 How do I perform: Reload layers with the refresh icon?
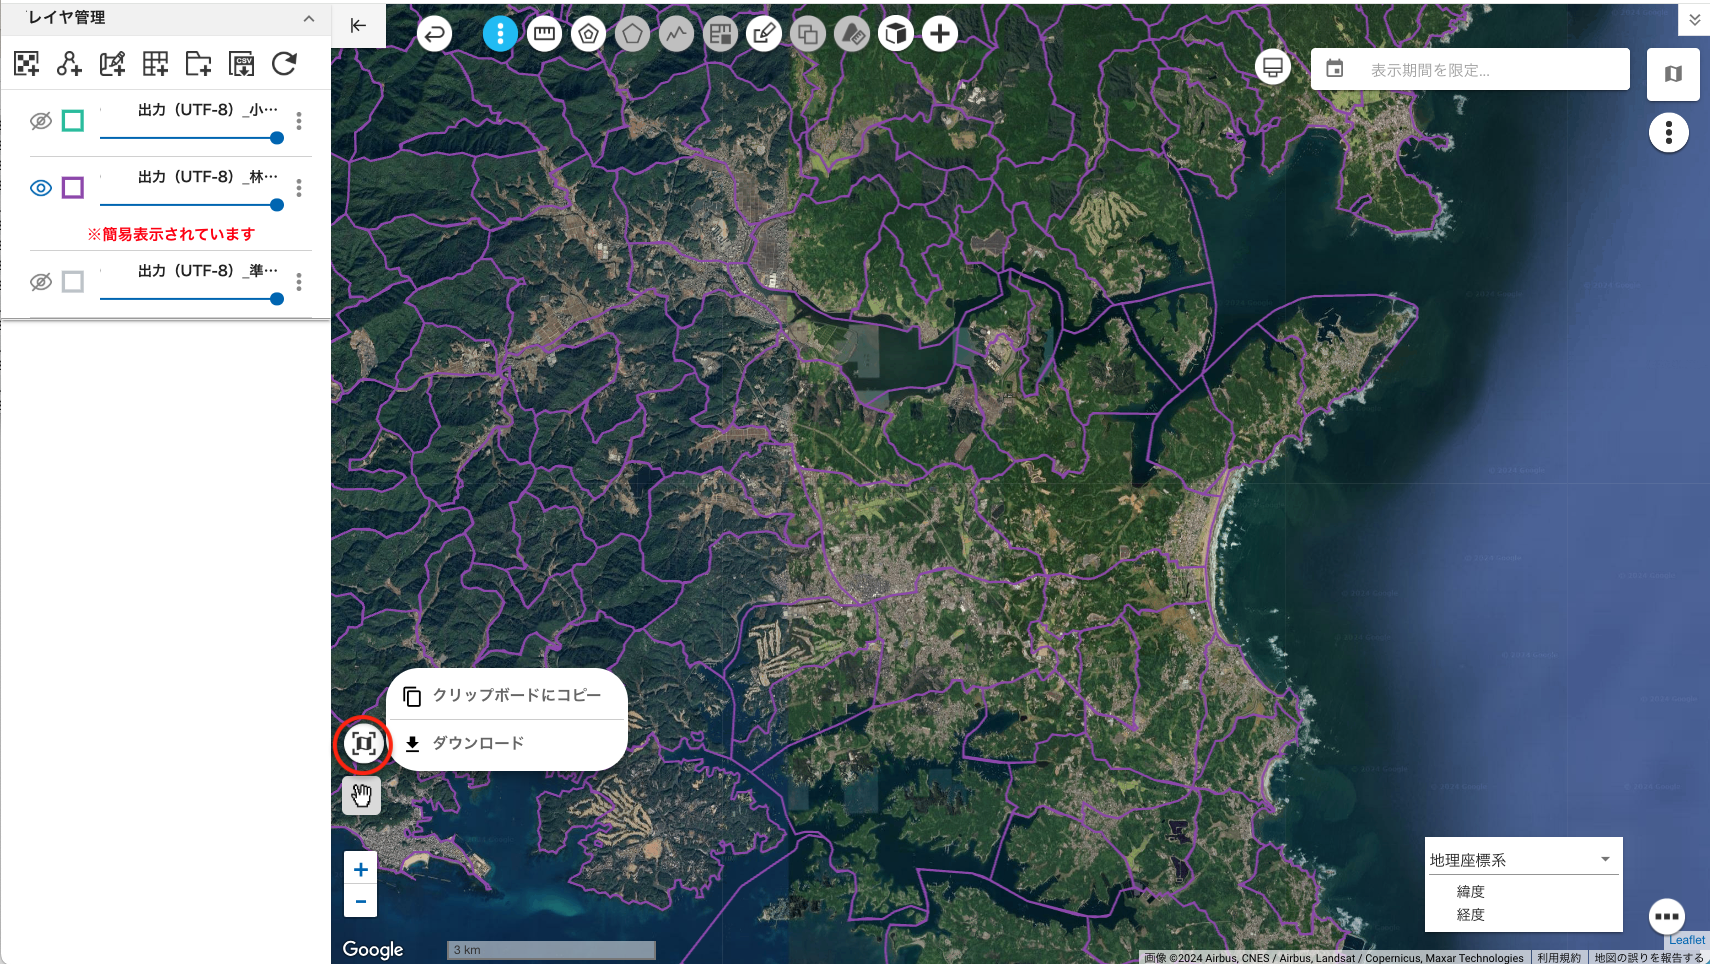click(x=284, y=64)
